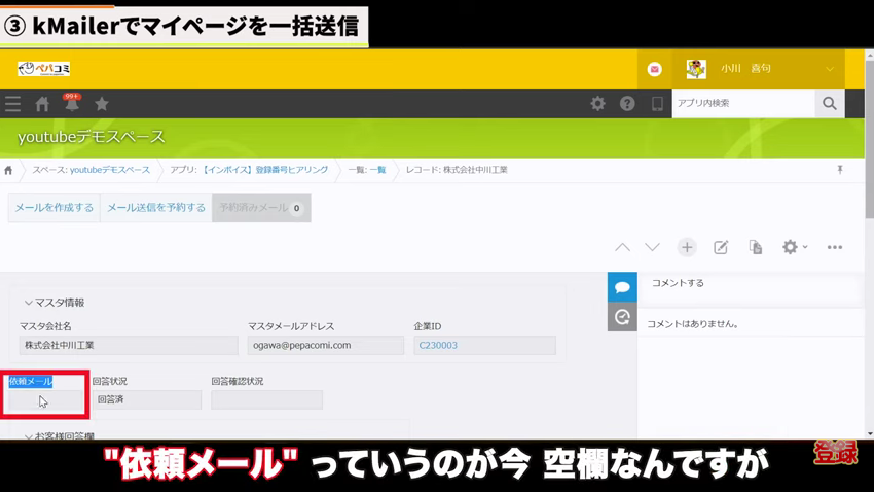
Task: Go to portal home icon in dark toolbar
Action: (42, 104)
